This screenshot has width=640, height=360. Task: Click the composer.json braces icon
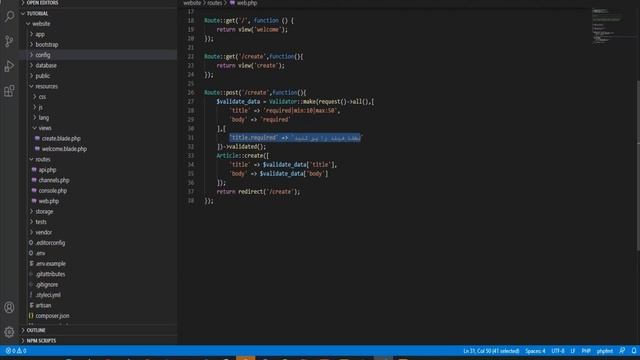31,316
